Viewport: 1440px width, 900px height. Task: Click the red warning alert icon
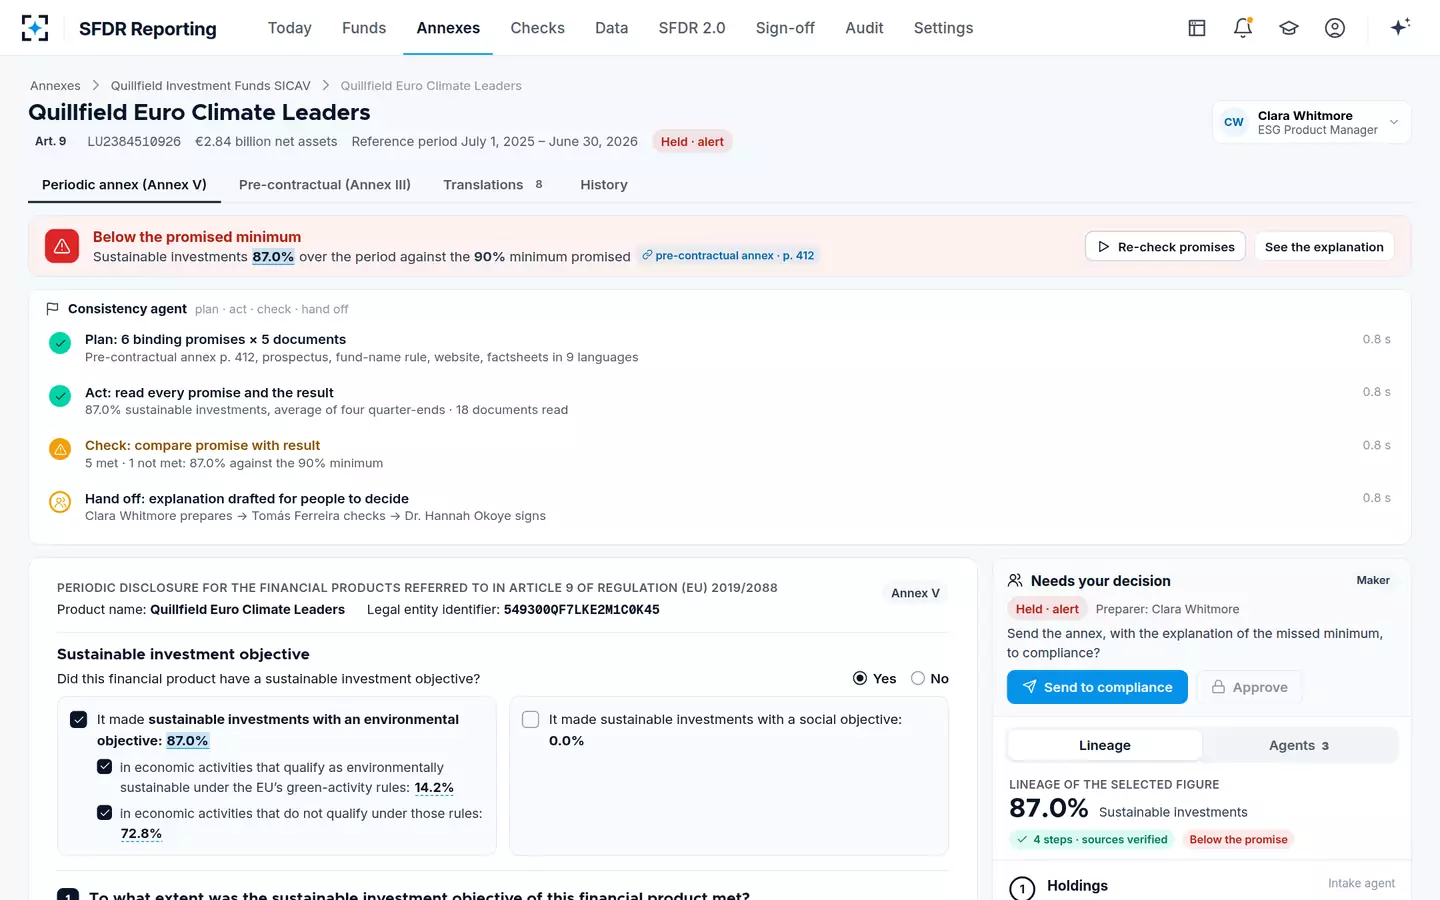pyautogui.click(x=62, y=246)
